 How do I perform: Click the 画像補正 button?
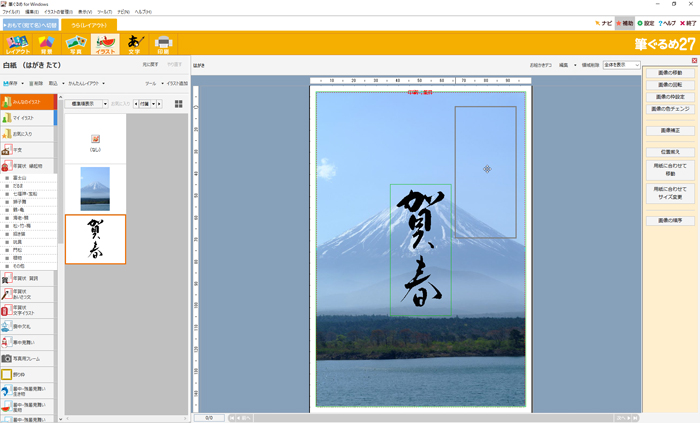click(671, 130)
